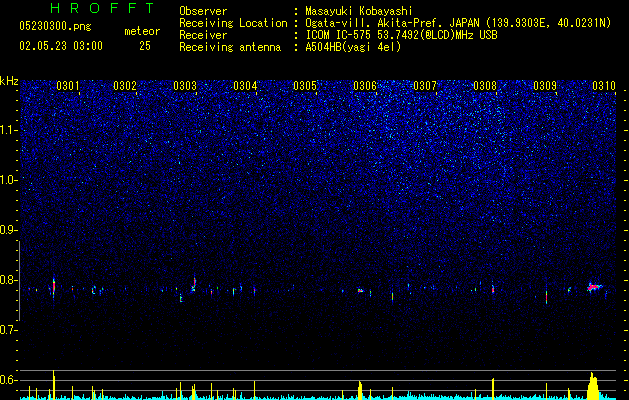The image size is (629, 400).
Task: Click the 1.0 kHz axis label
Action: (8, 180)
